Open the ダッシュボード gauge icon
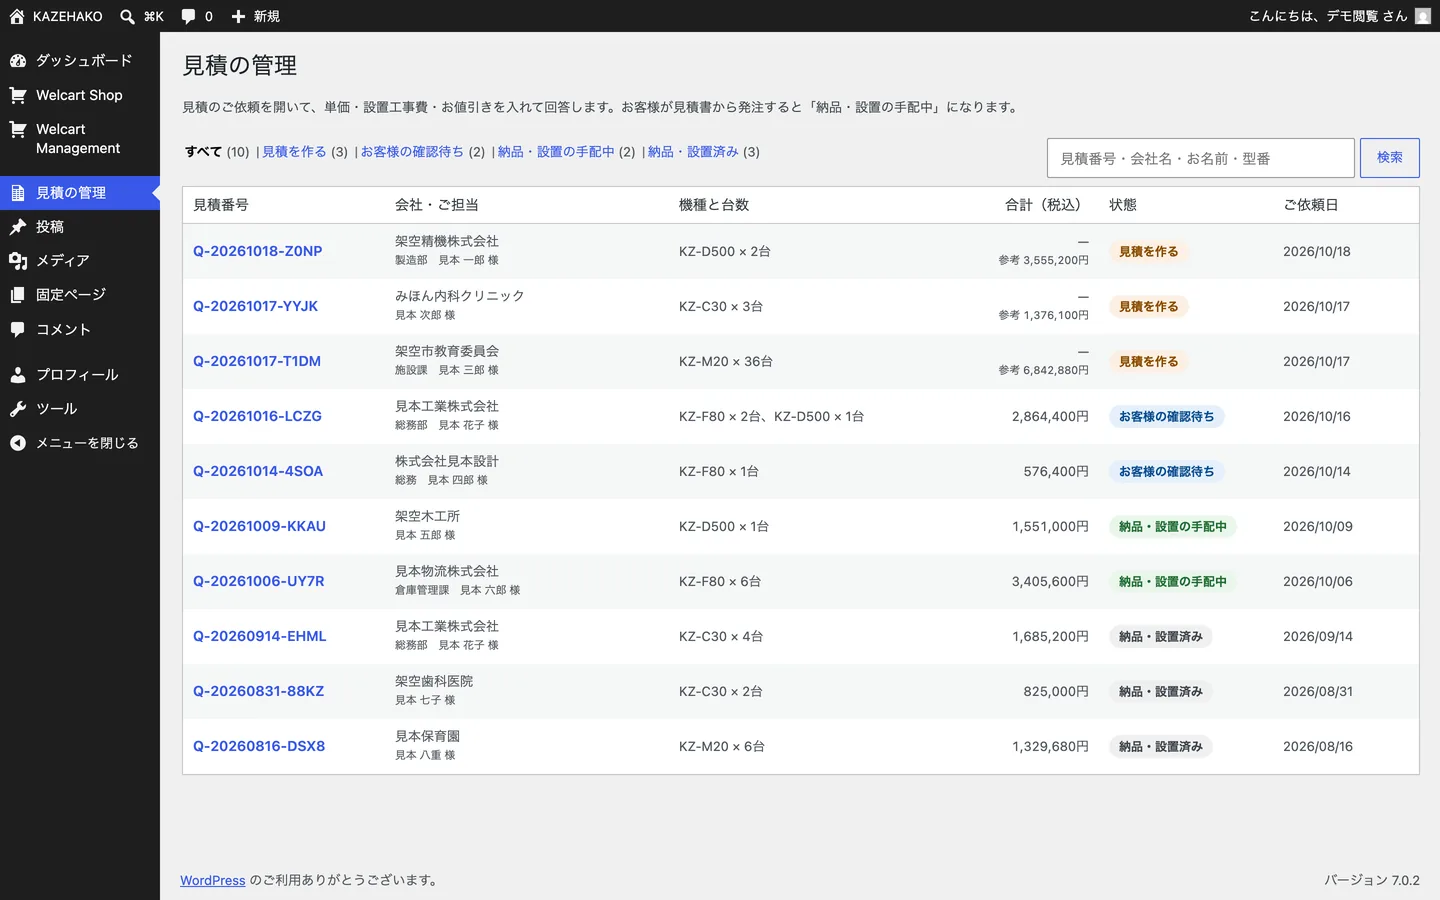 18,61
